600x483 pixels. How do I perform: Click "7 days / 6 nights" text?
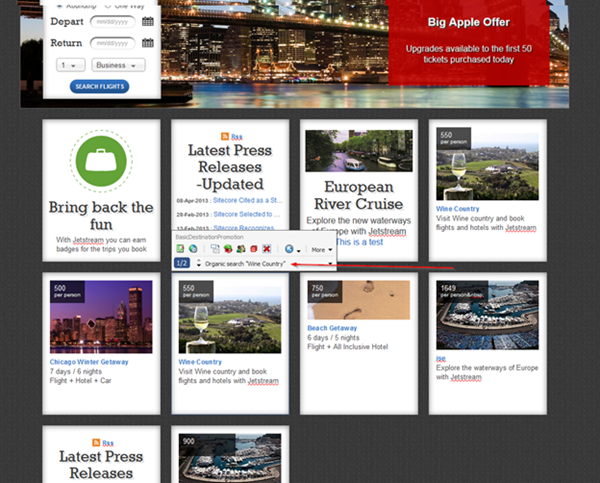(x=76, y=371)
